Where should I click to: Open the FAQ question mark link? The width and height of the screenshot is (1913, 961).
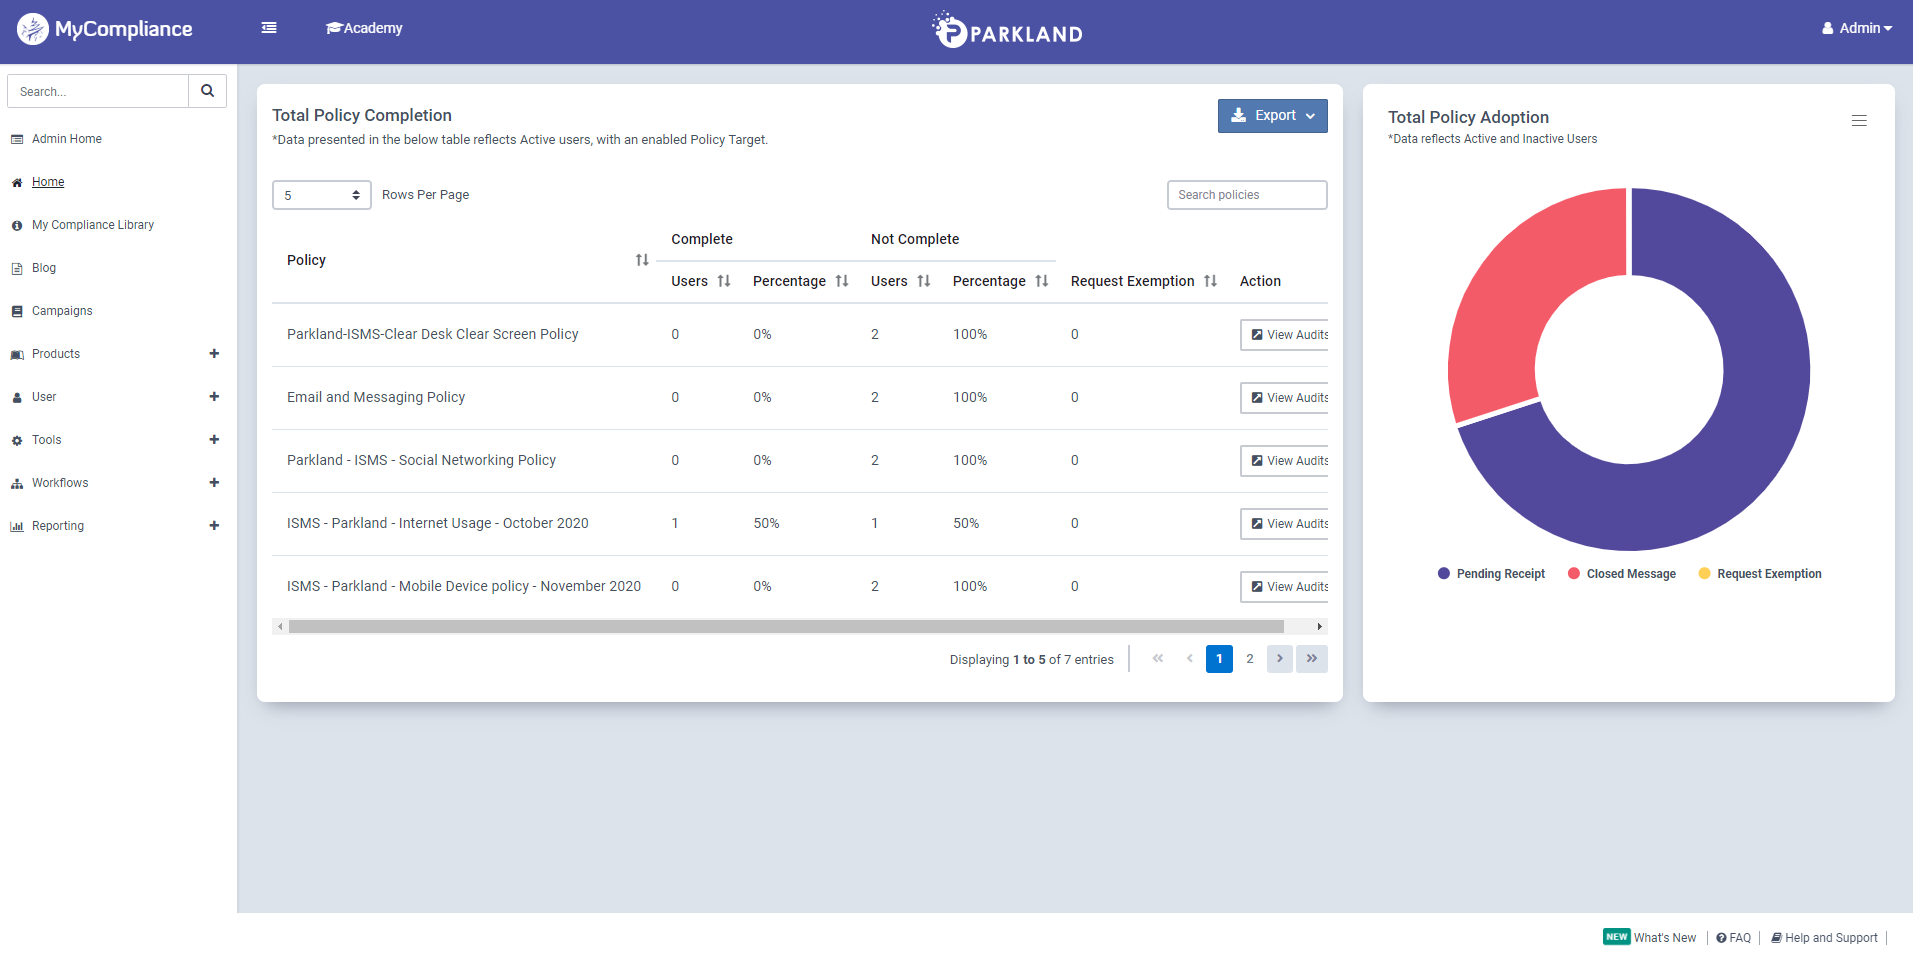(1734, 938)
